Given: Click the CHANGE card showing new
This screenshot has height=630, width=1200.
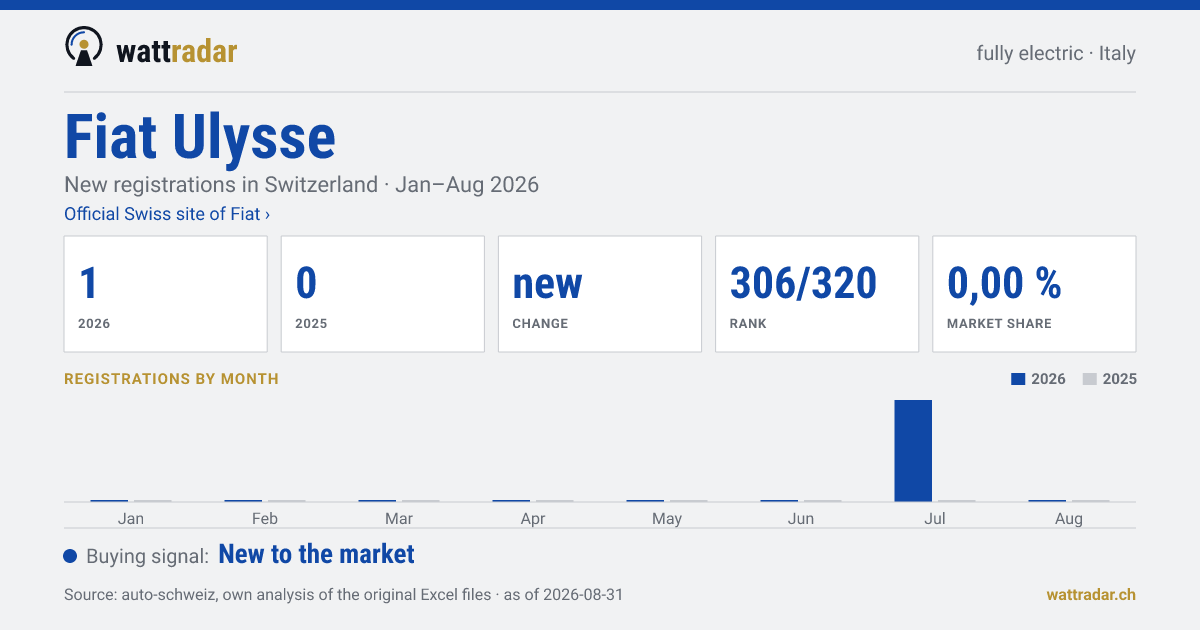Looking at the screenshot, I should [x=600, y=294].
